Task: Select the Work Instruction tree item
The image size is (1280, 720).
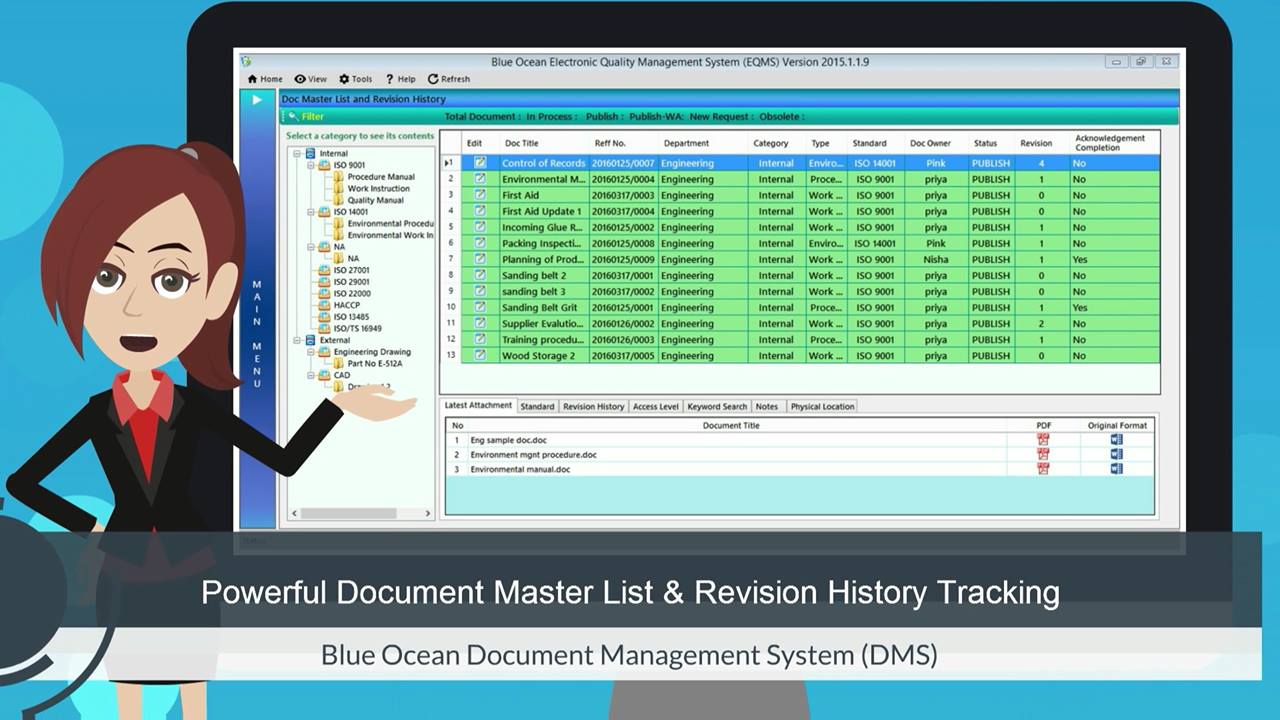Action: (x=378, y=189)
